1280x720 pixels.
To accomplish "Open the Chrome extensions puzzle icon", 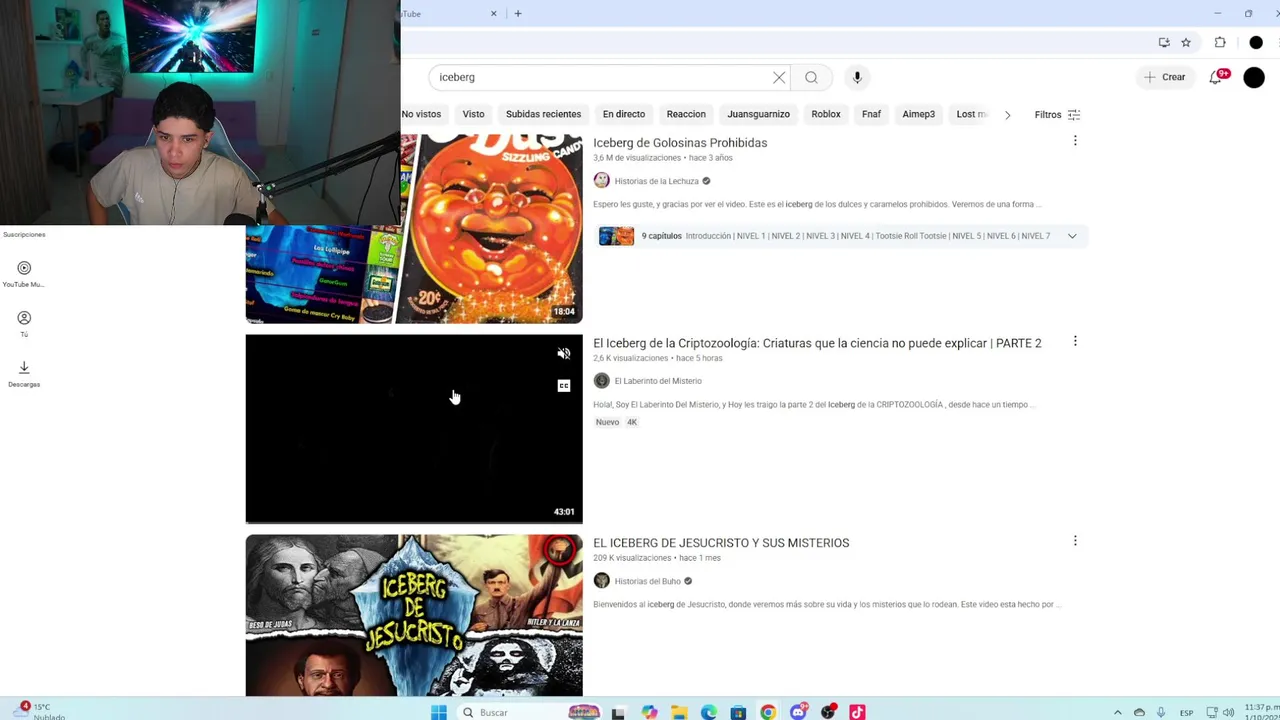I will click(x=1220, y=42).
